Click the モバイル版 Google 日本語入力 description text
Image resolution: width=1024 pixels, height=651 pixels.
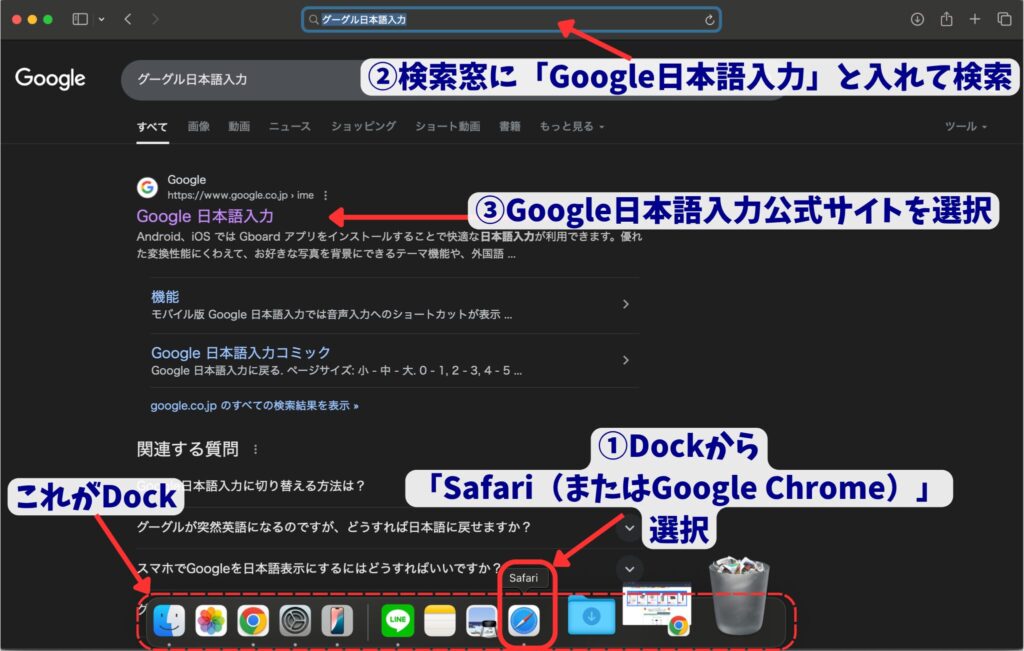332,315
